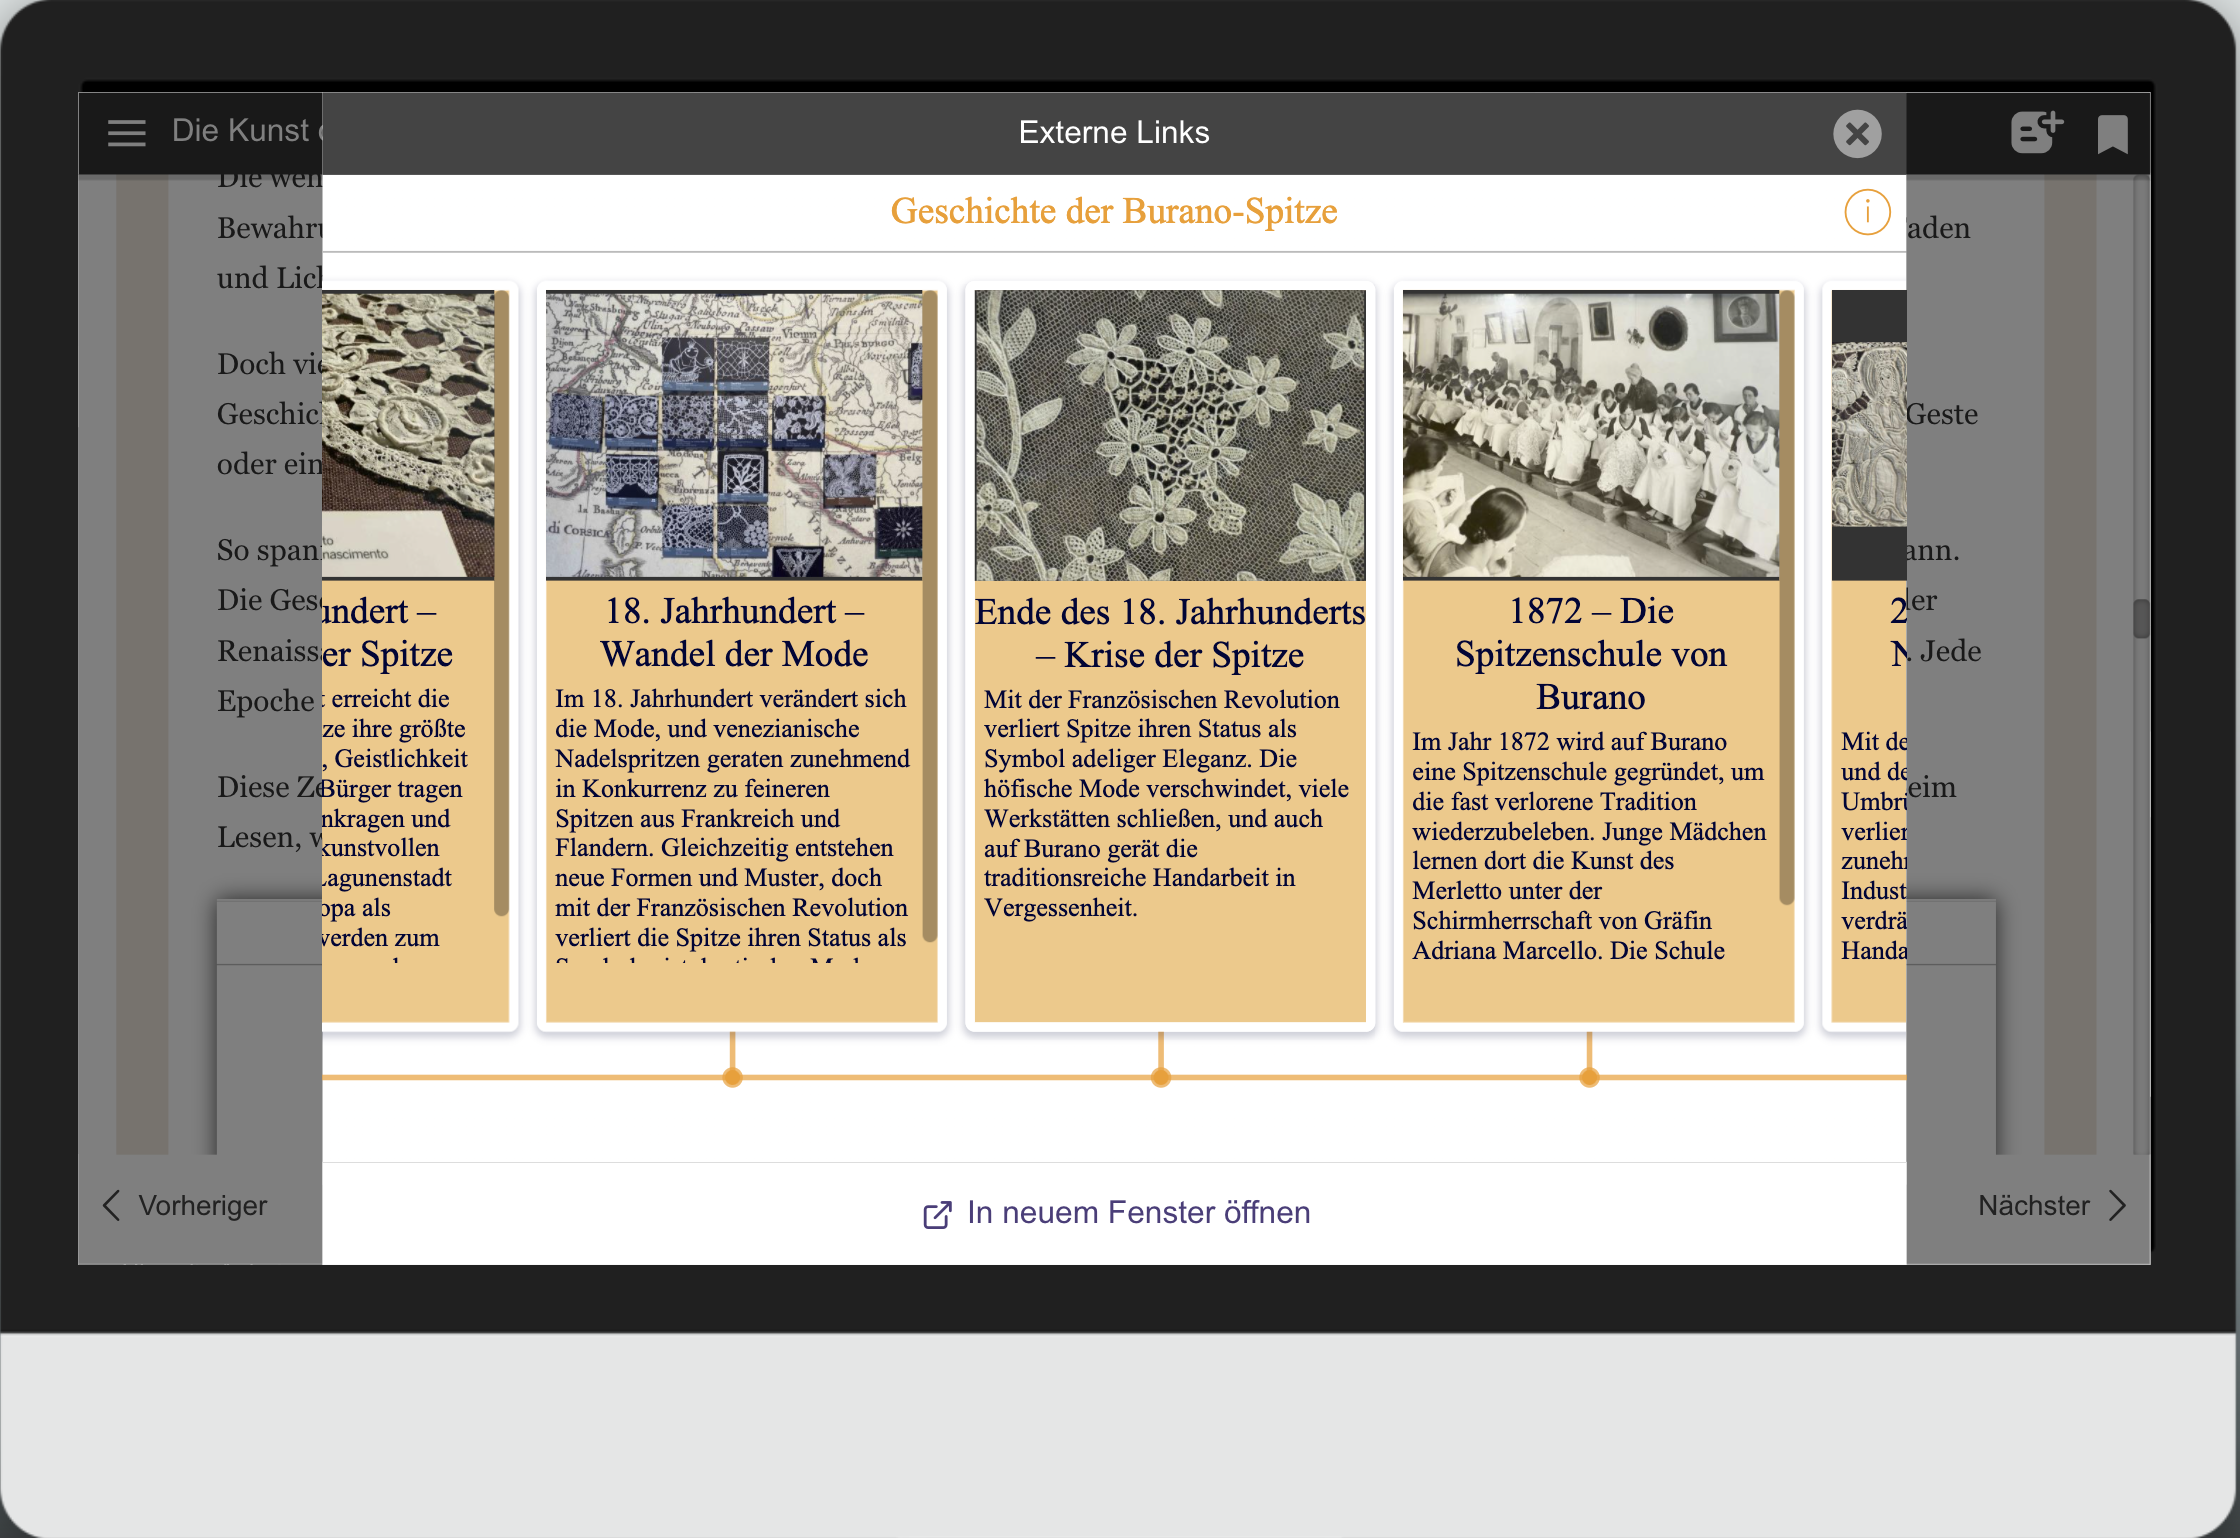Open the hamburger menu
This screenshot has width=2240, height=1538.
pyautogui.click(x=127, y=132)
